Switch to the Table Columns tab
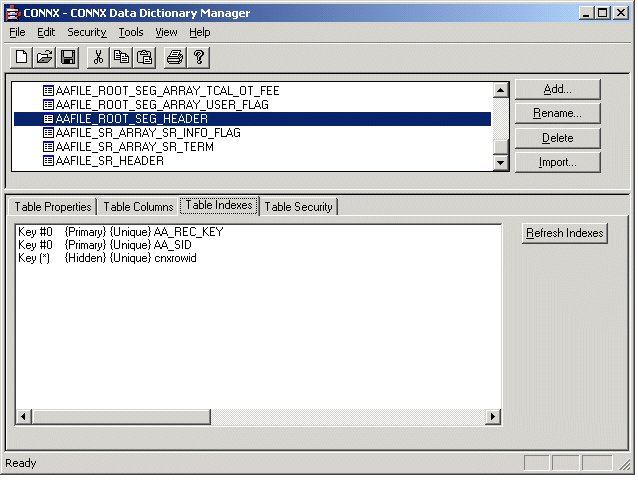 [138, 207]
